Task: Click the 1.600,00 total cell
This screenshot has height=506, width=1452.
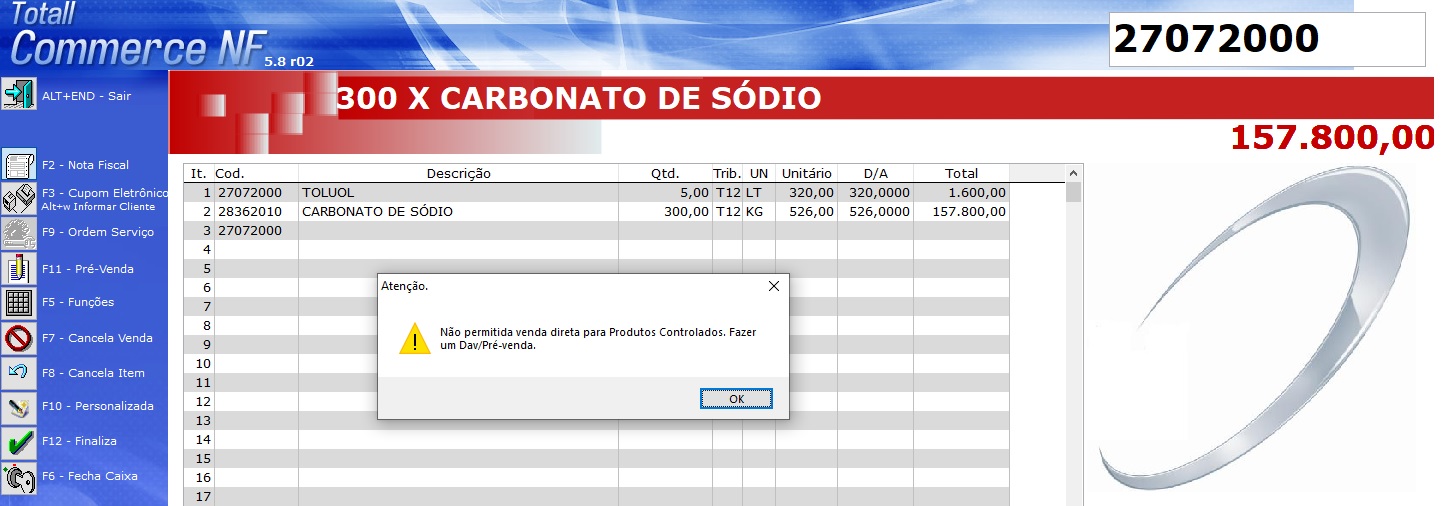Action: [961, 192]
